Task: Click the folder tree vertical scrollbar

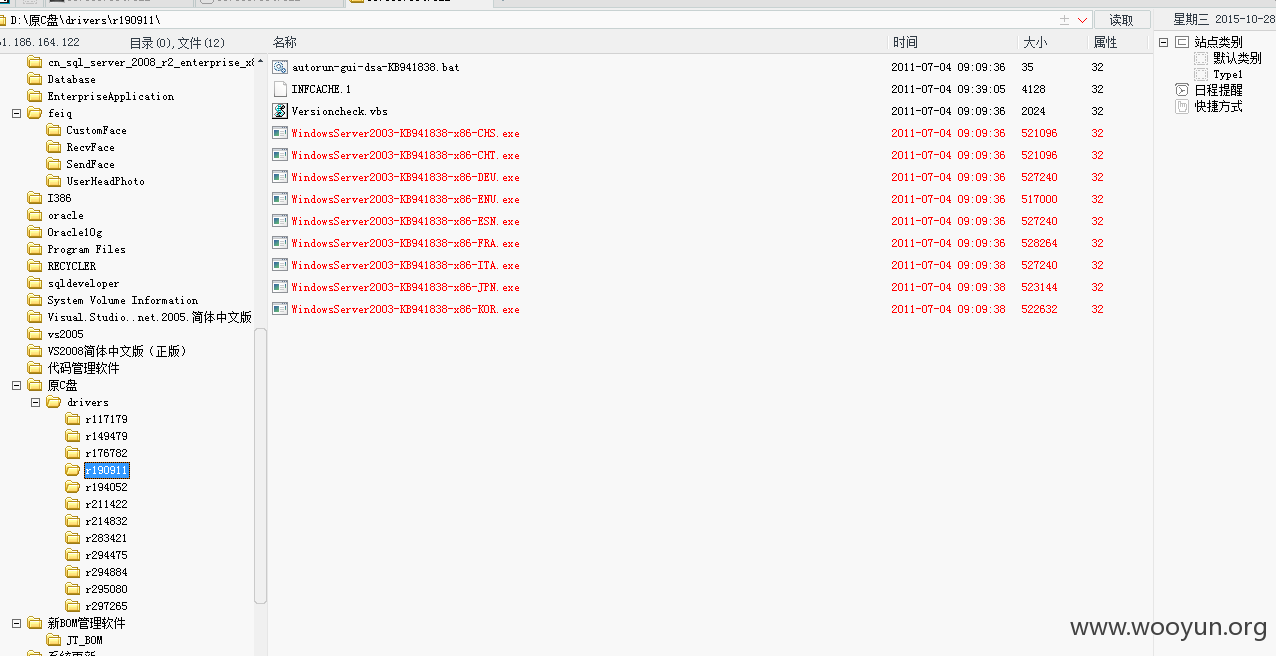Action: click(261, 465)
